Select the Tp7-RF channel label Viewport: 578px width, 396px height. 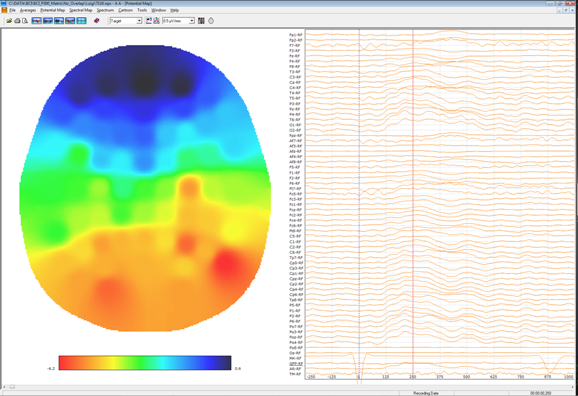296,257
